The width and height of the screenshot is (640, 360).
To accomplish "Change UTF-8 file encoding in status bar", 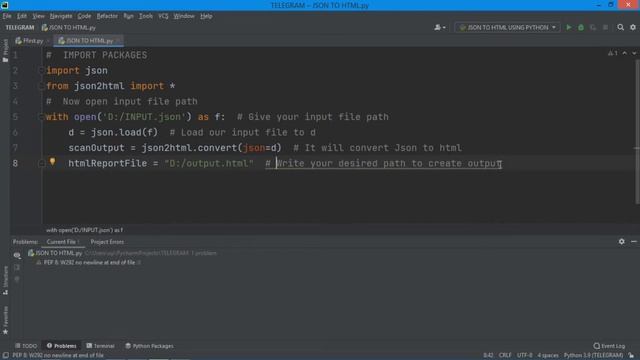I will pos(524,356).
